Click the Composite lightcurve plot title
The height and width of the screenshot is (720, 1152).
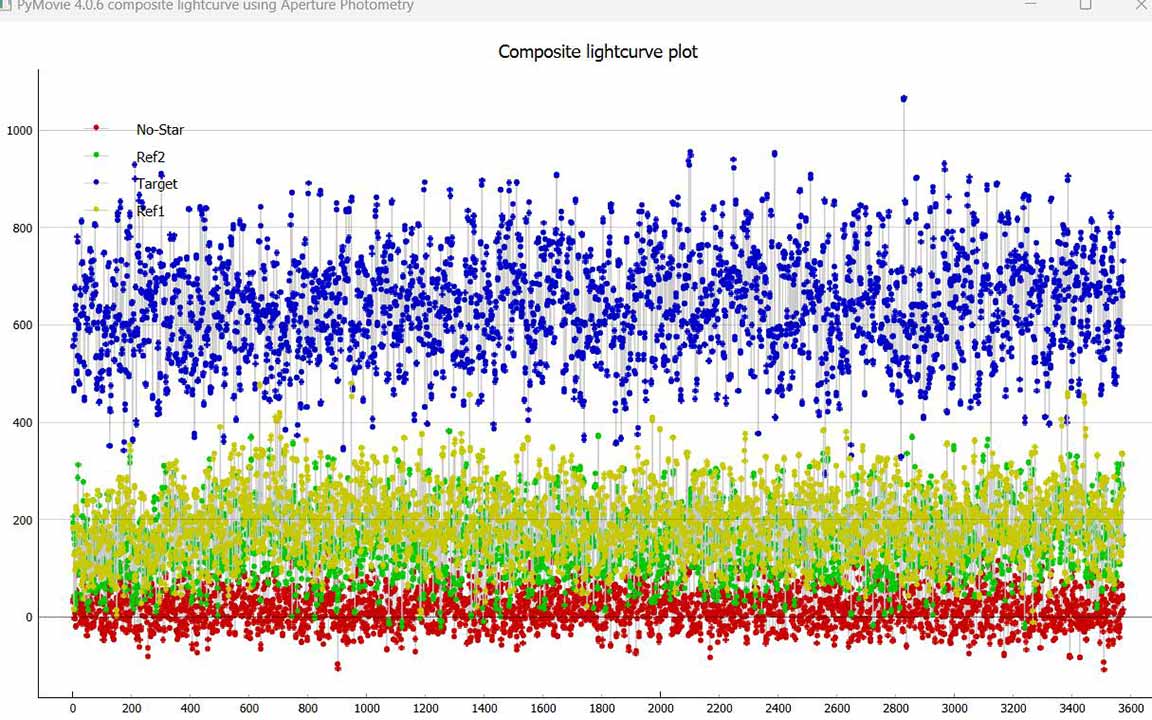(x=598, y=52)
